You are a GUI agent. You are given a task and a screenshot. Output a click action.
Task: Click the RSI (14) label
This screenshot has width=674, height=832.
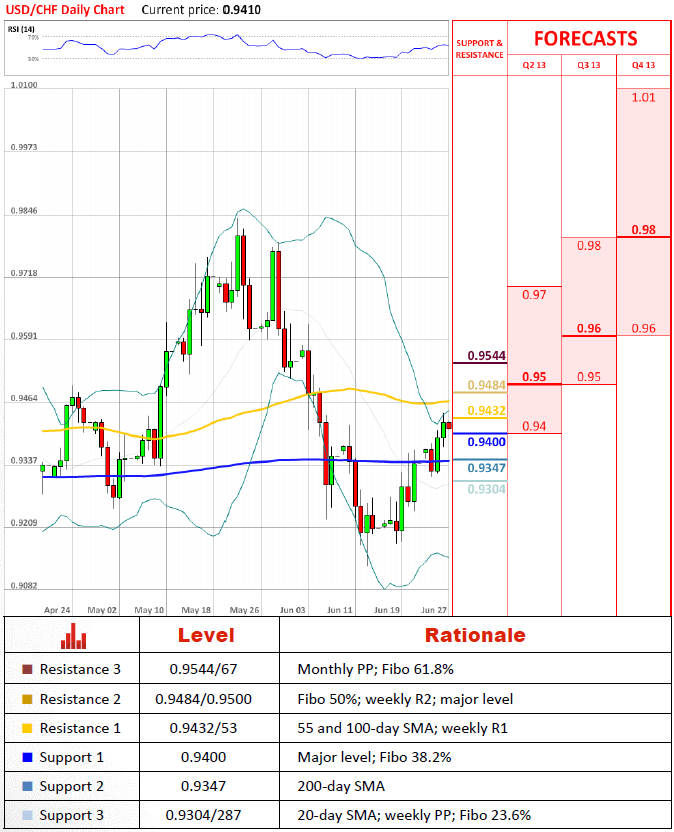point(21,29)
